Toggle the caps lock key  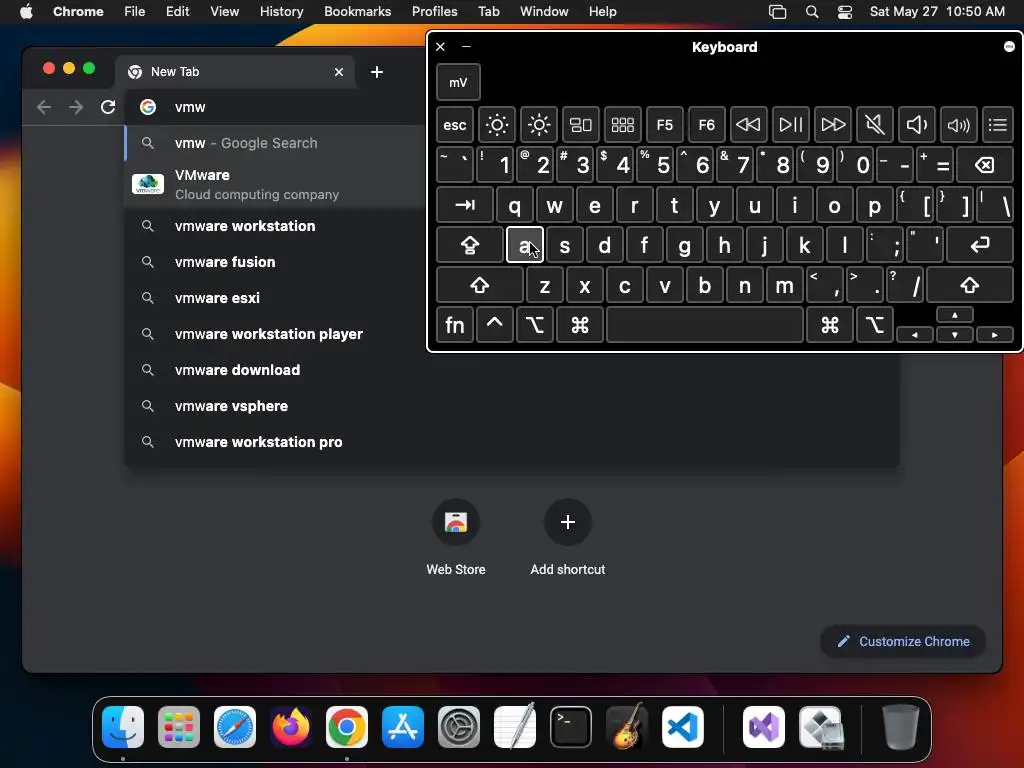click(x=470, y=245)
